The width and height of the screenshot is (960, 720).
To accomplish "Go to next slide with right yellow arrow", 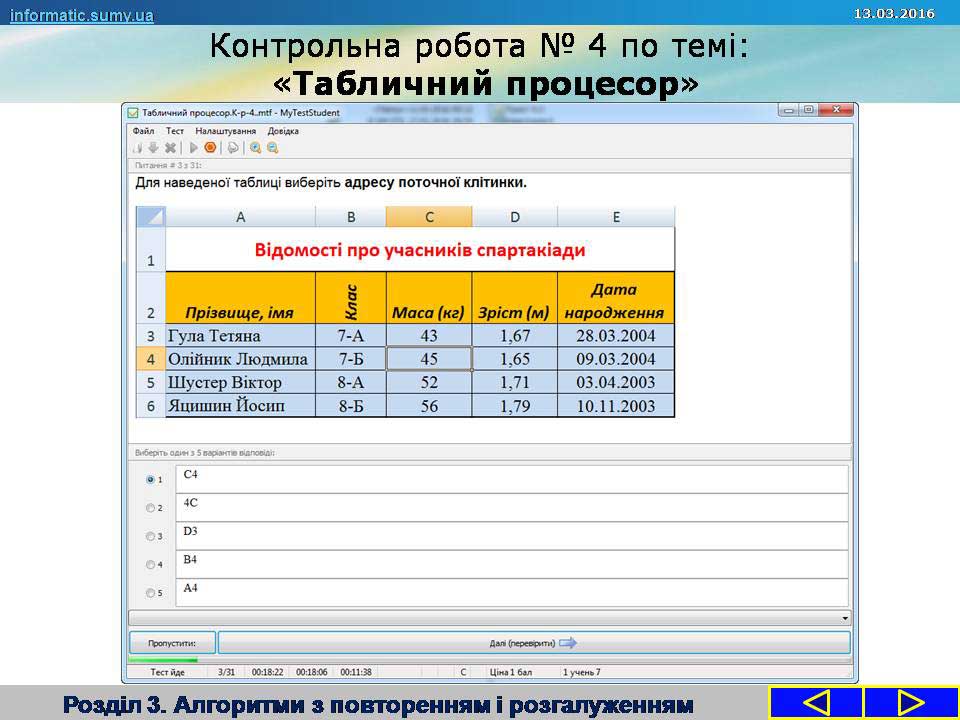I will [x=910, y=702].
